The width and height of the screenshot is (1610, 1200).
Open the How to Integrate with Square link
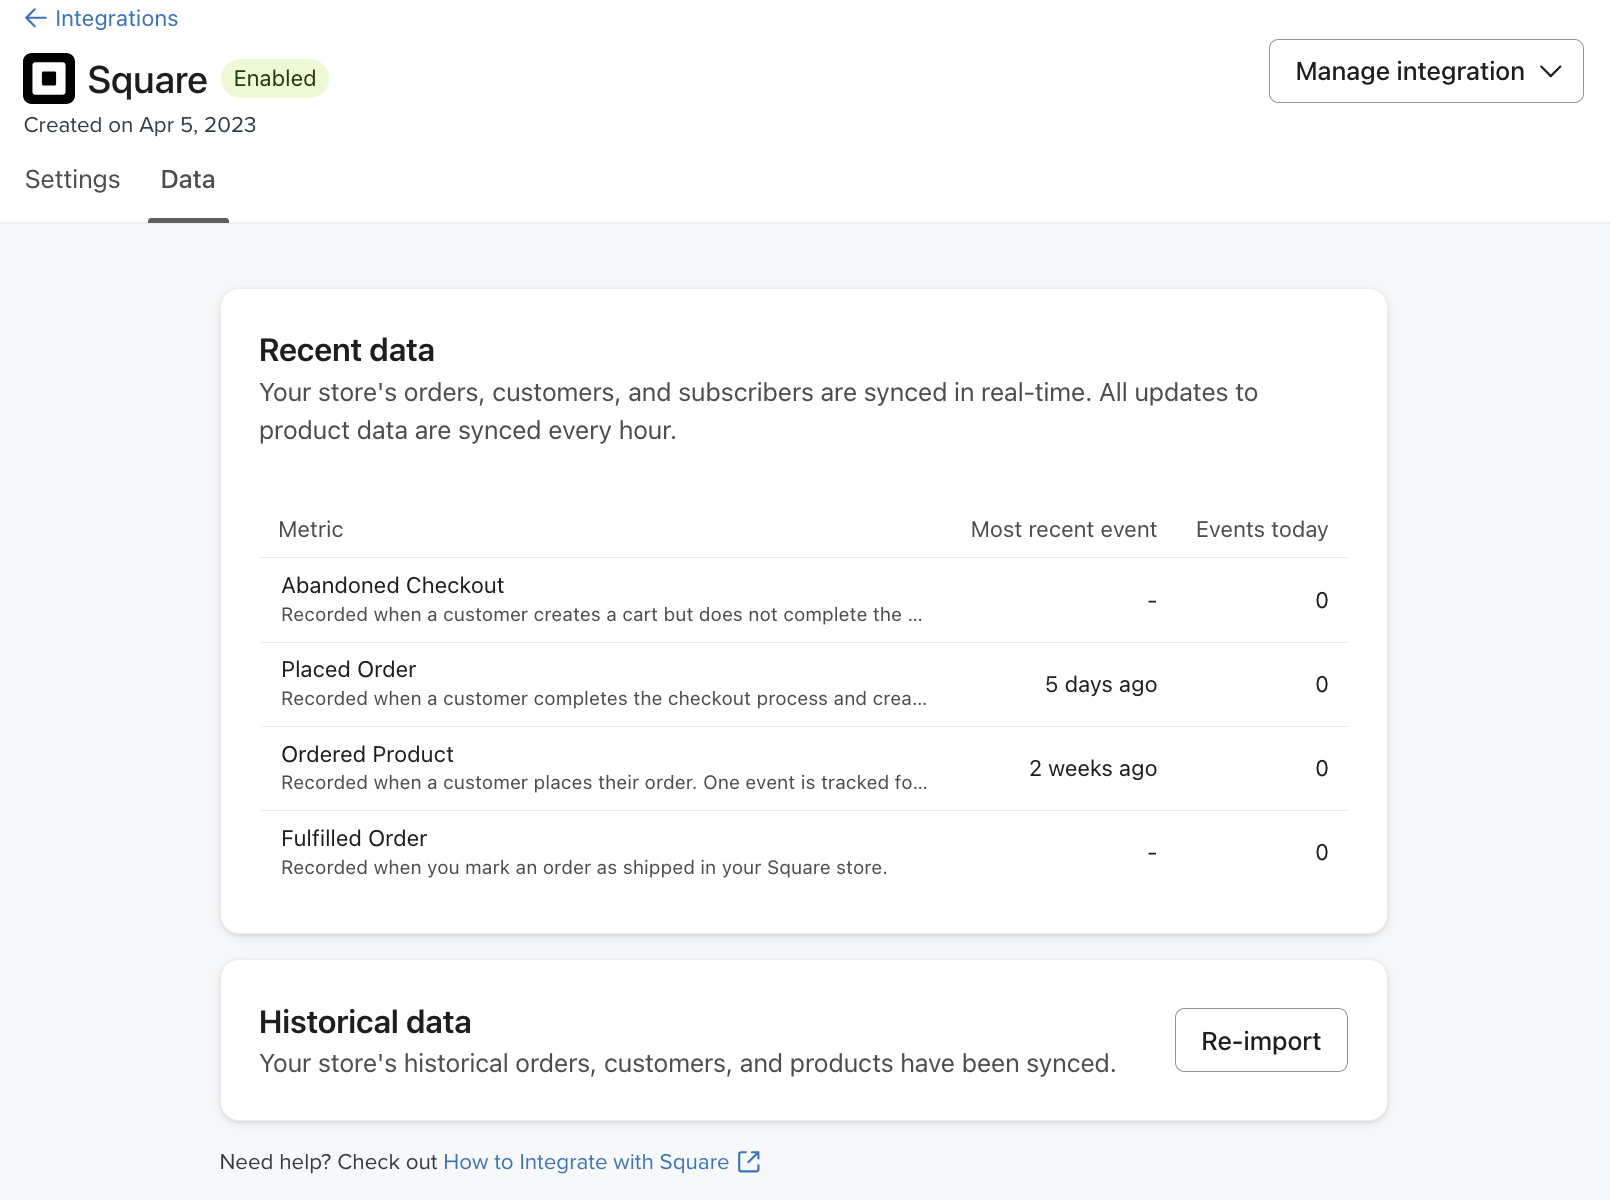point(586,1161)
